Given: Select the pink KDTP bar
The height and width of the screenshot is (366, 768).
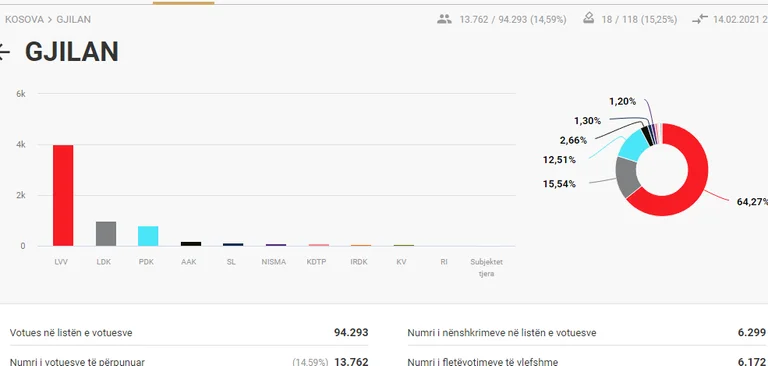Looking at the screenshot, I should click(x=318, y=244).
